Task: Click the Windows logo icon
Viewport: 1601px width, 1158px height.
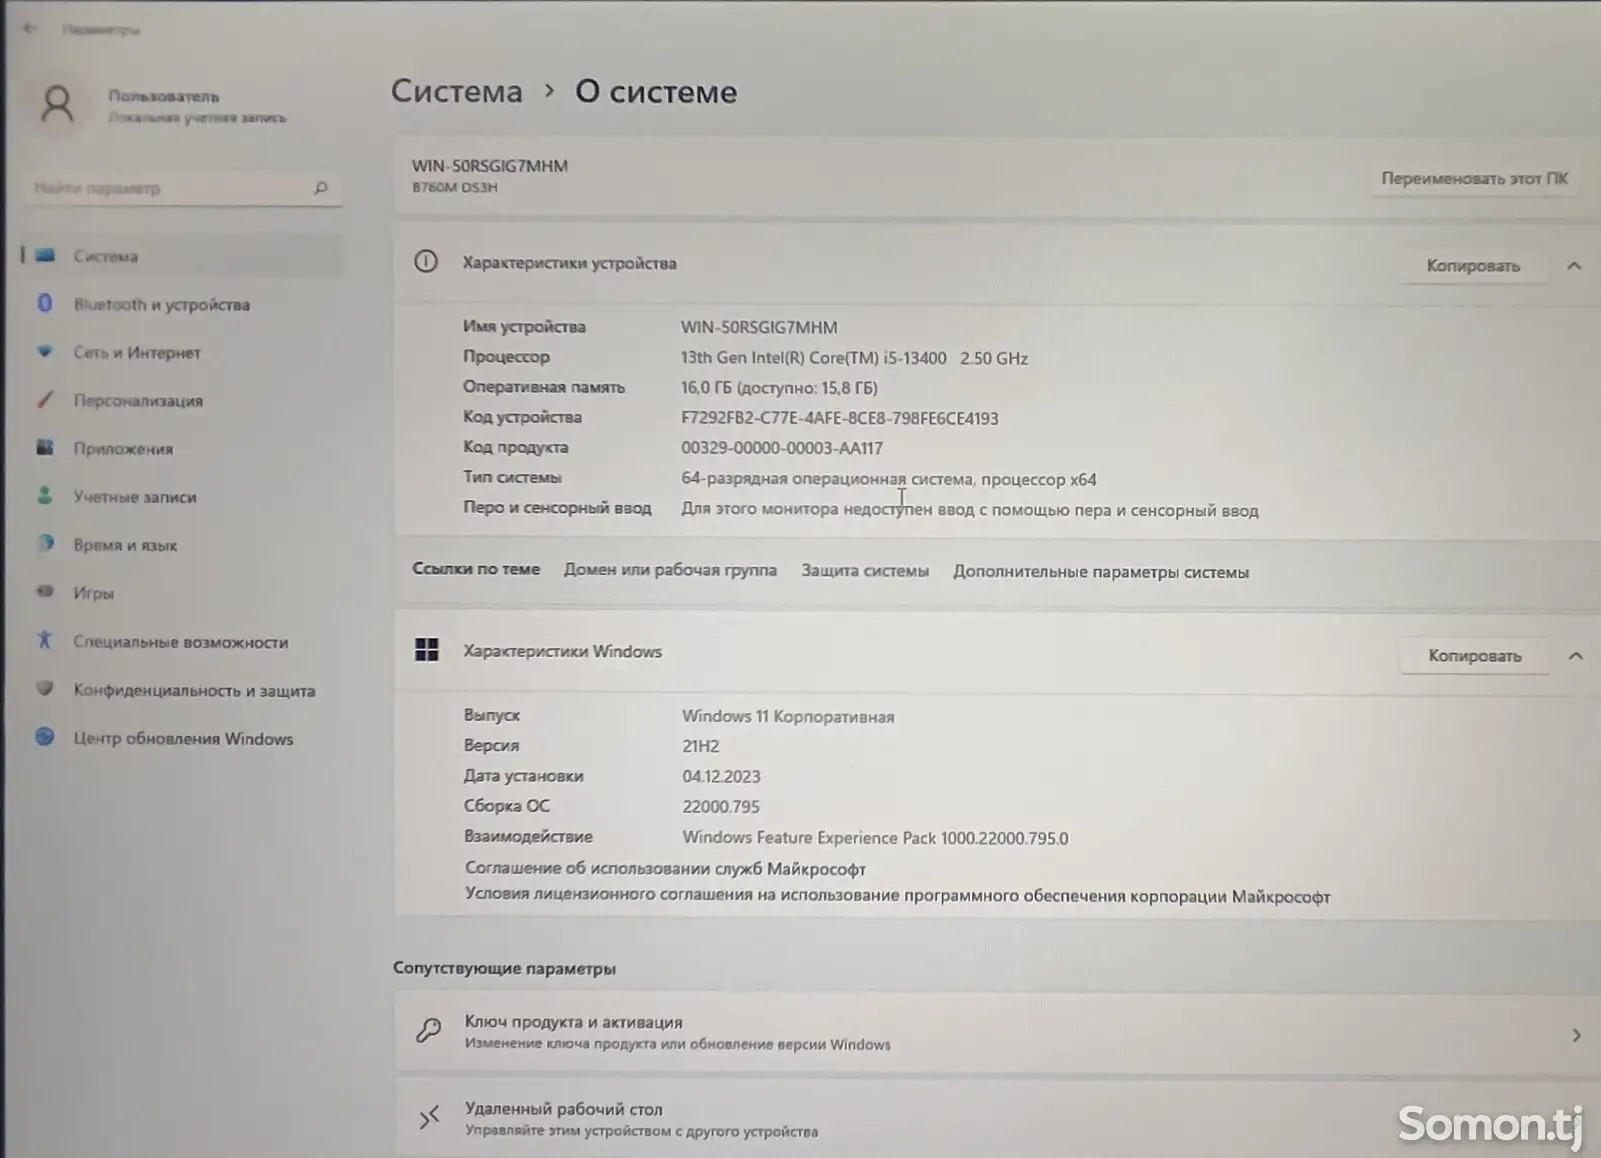Action: click(427, 650)
